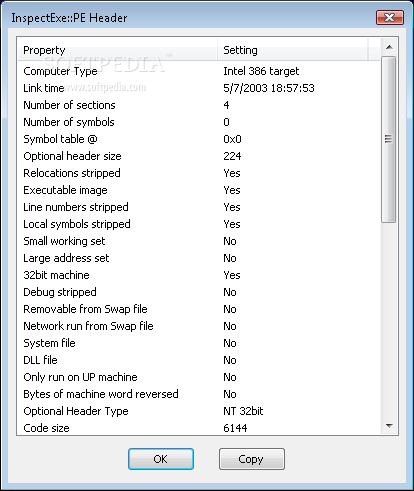Select the Optional Header Type row
The height and width of the screenshot is (491, 414).
point(199,411)
